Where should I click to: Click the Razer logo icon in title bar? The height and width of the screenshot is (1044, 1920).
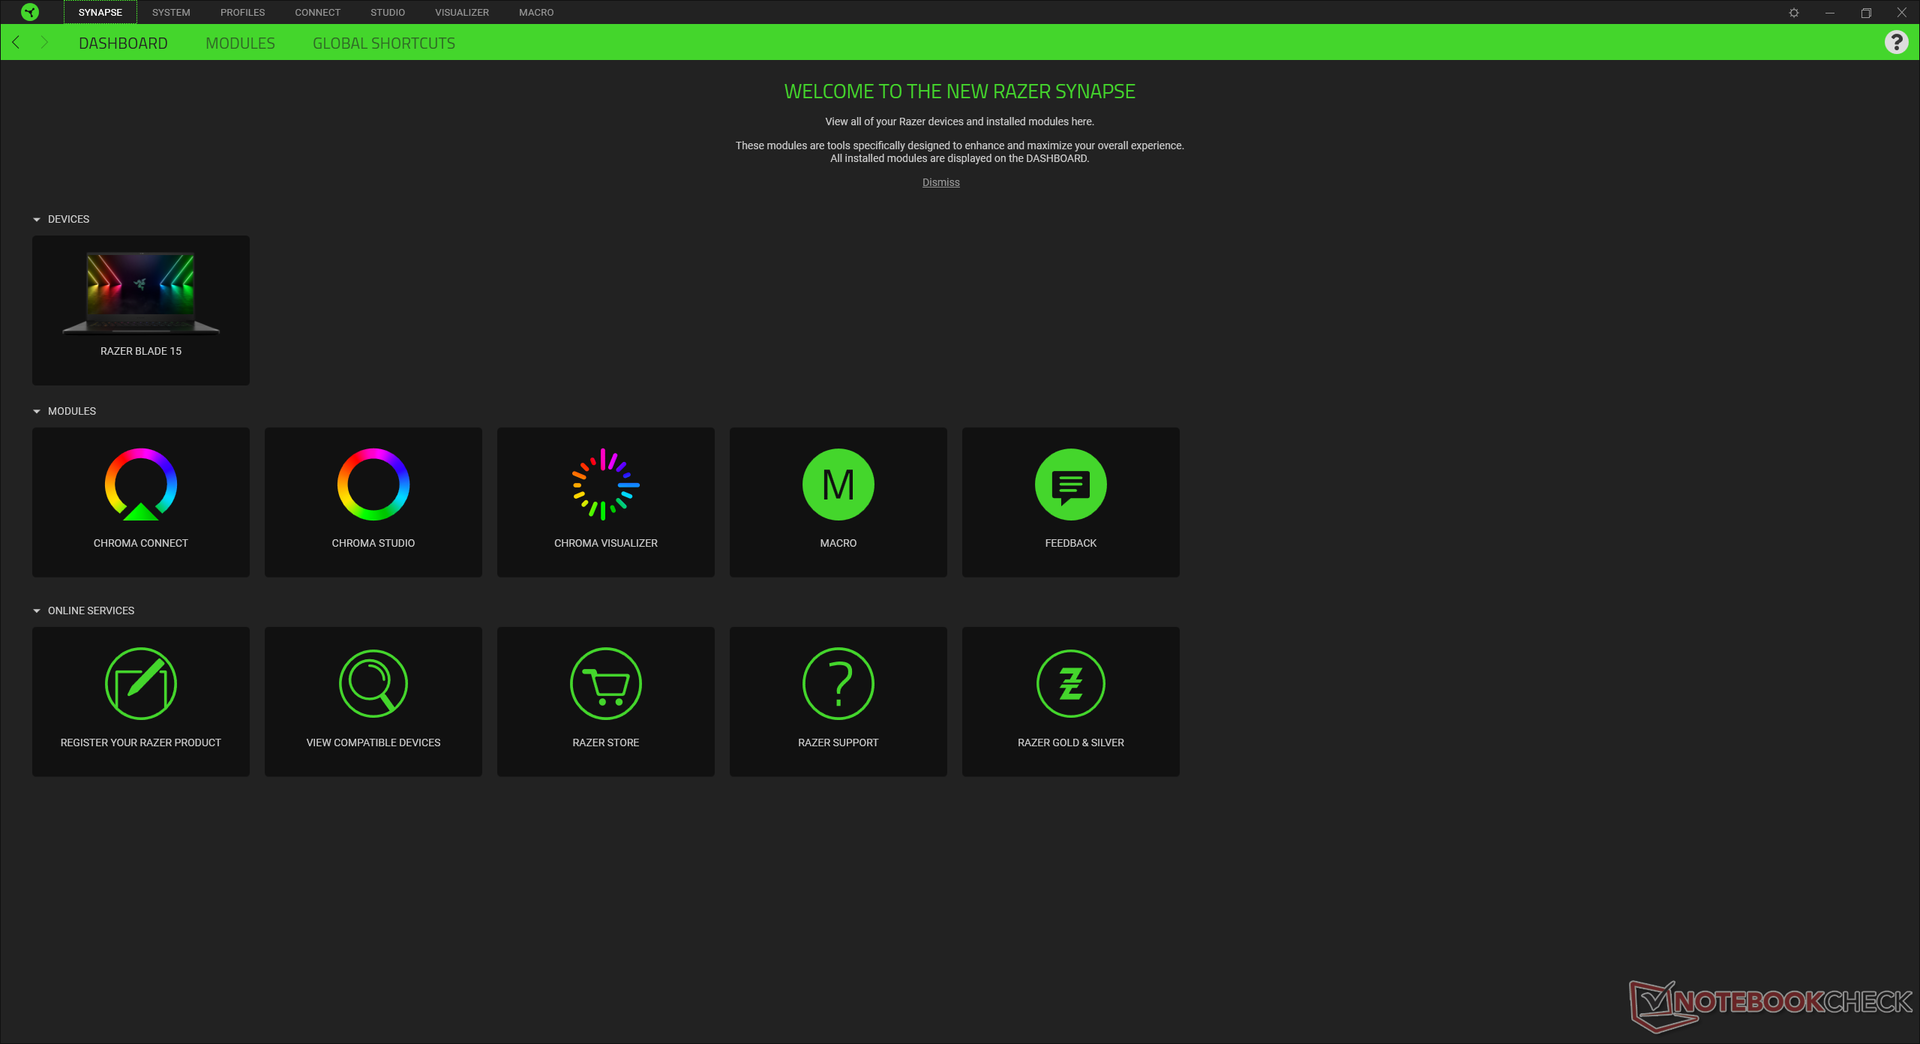point(30,12)
